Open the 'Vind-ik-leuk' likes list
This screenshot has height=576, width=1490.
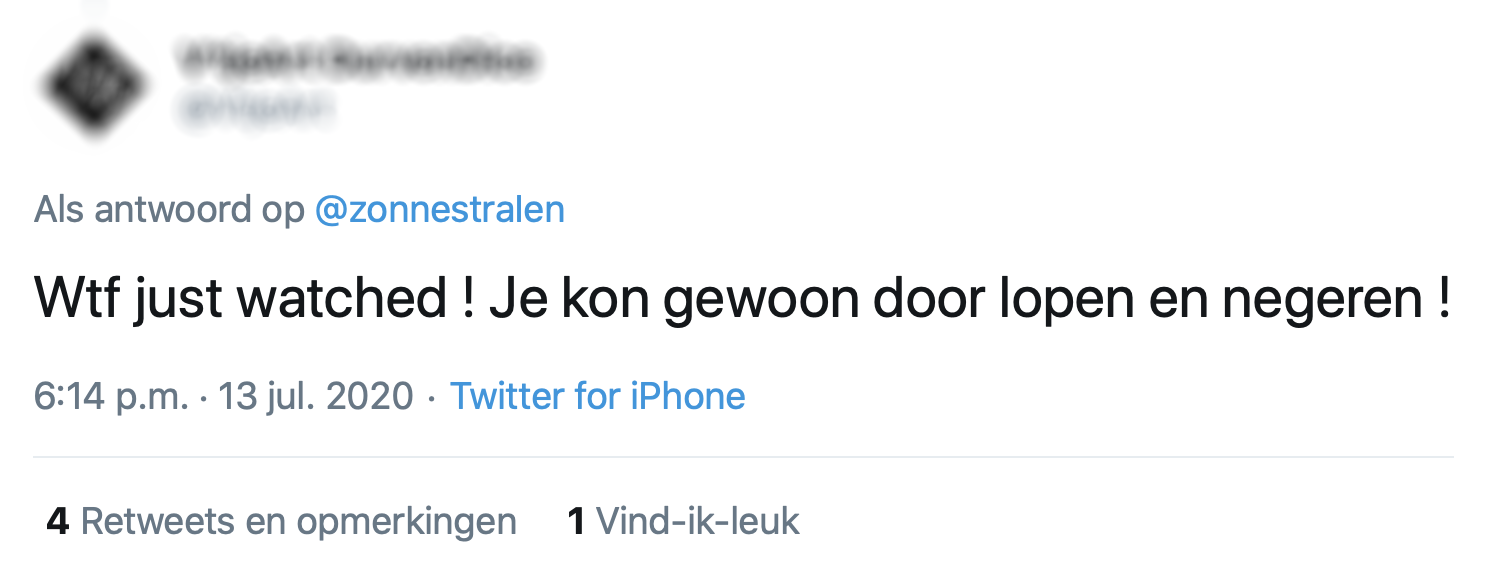(698, 521)
